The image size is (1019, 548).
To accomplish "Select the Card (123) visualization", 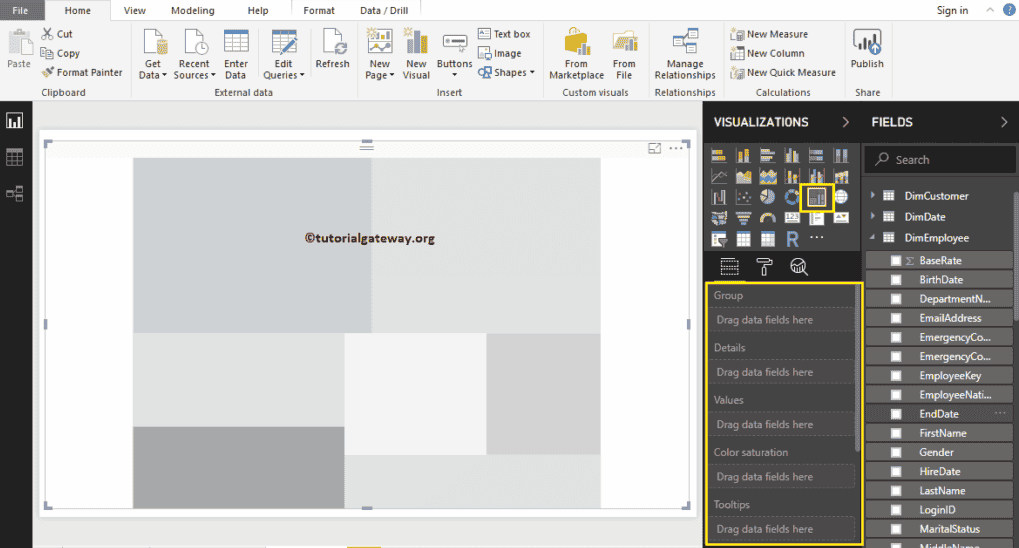I will (x=792, y=218).
